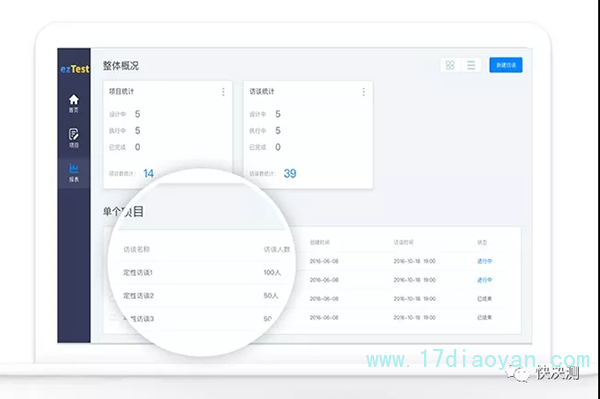Viewport: 600px width, 399px height.
Task: Select the 定性访谈2 row
Action: click(x=202, y=295)
